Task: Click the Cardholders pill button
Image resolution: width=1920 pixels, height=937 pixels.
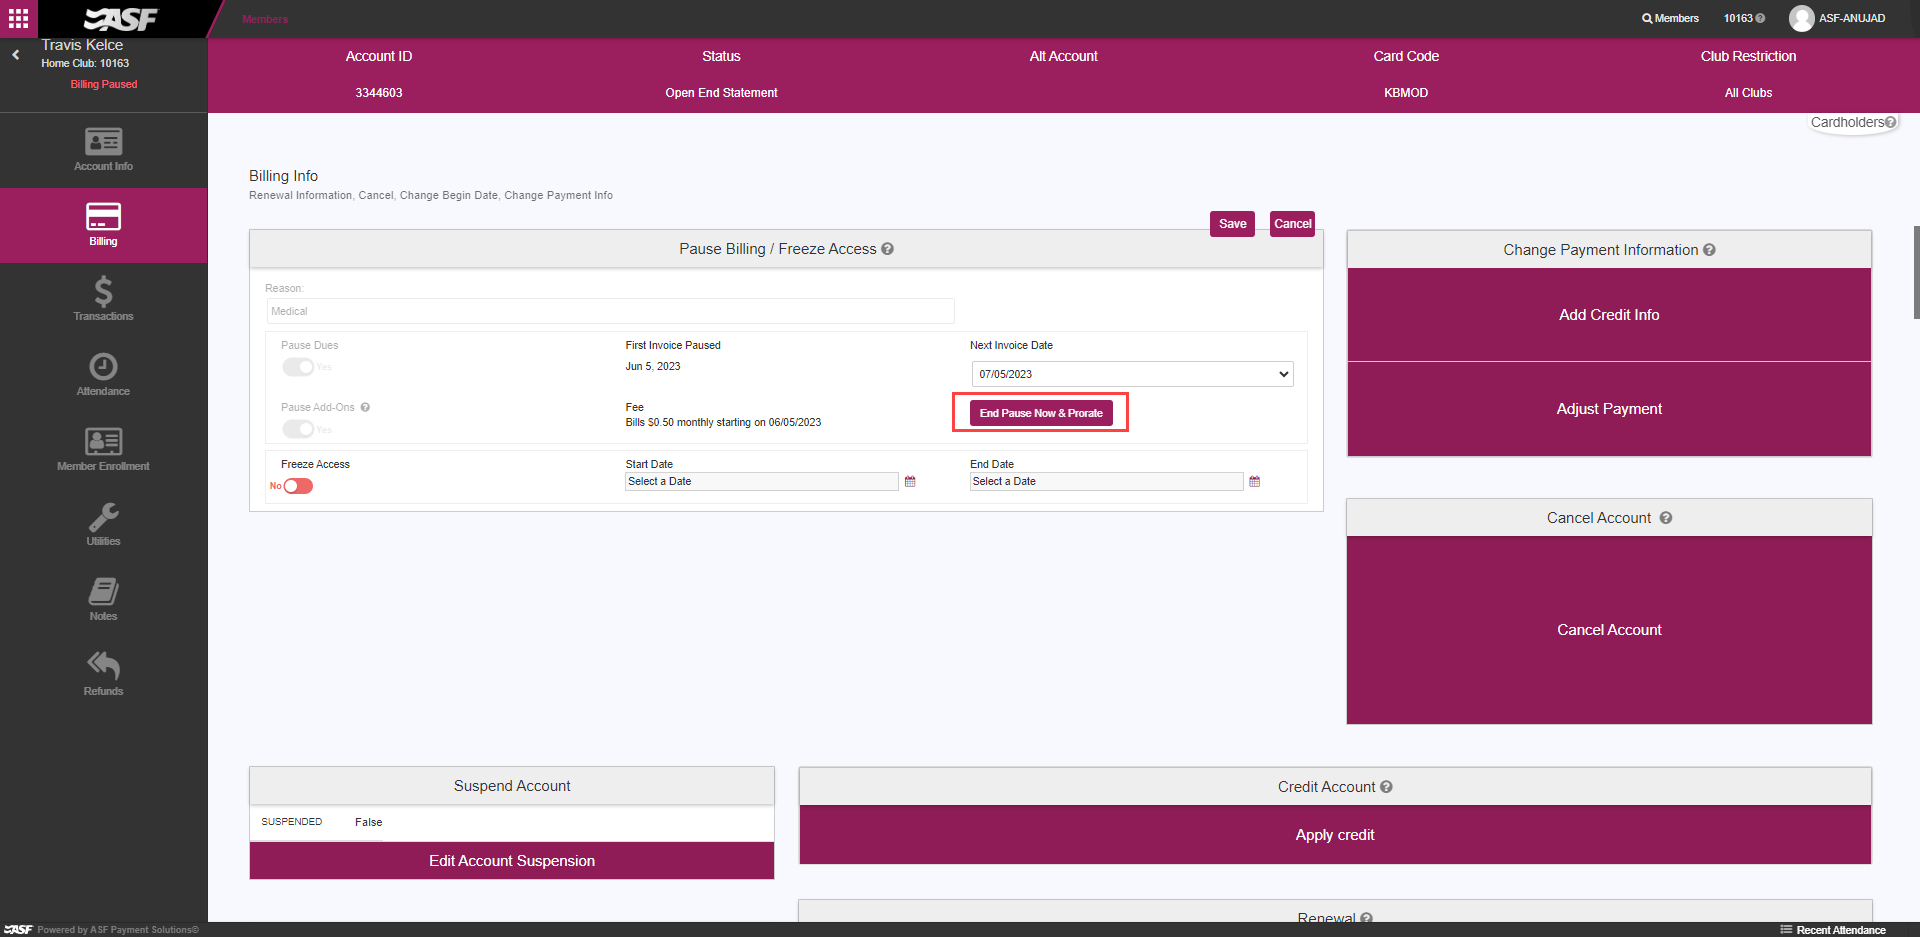Action: [1853, 122]
